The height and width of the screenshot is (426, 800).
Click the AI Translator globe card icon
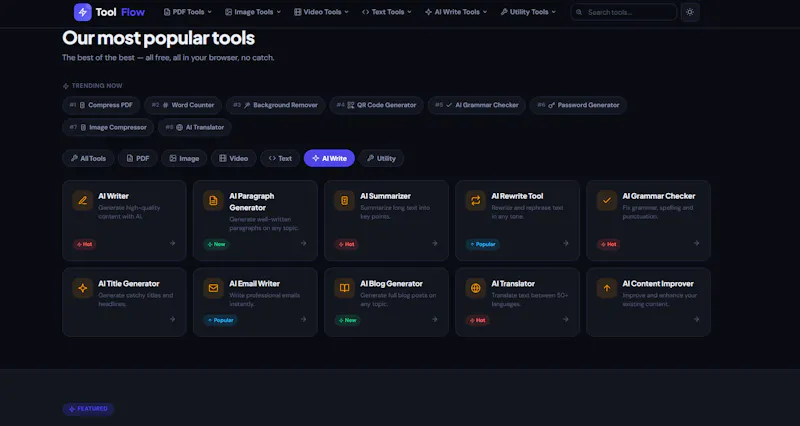point(476,288)
